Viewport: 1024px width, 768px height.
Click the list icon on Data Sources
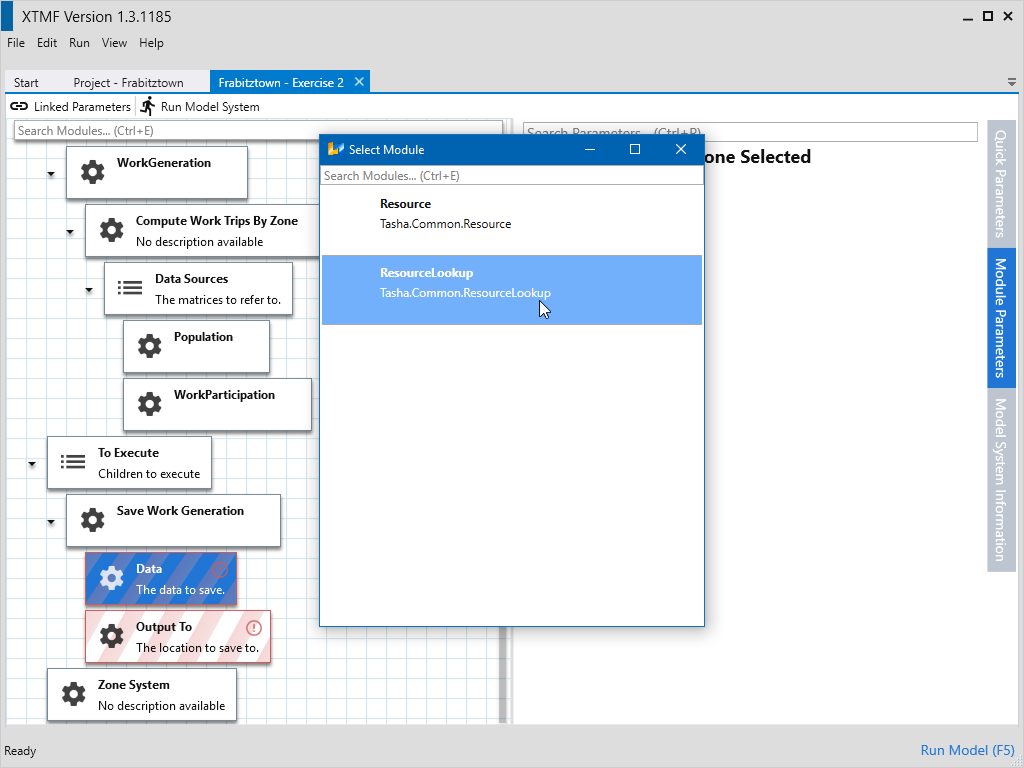(130, 288)
